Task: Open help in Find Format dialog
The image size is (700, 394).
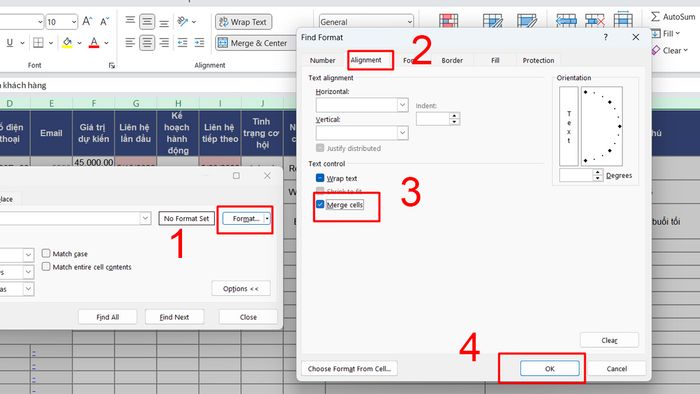Action: [x=605, y=37]
